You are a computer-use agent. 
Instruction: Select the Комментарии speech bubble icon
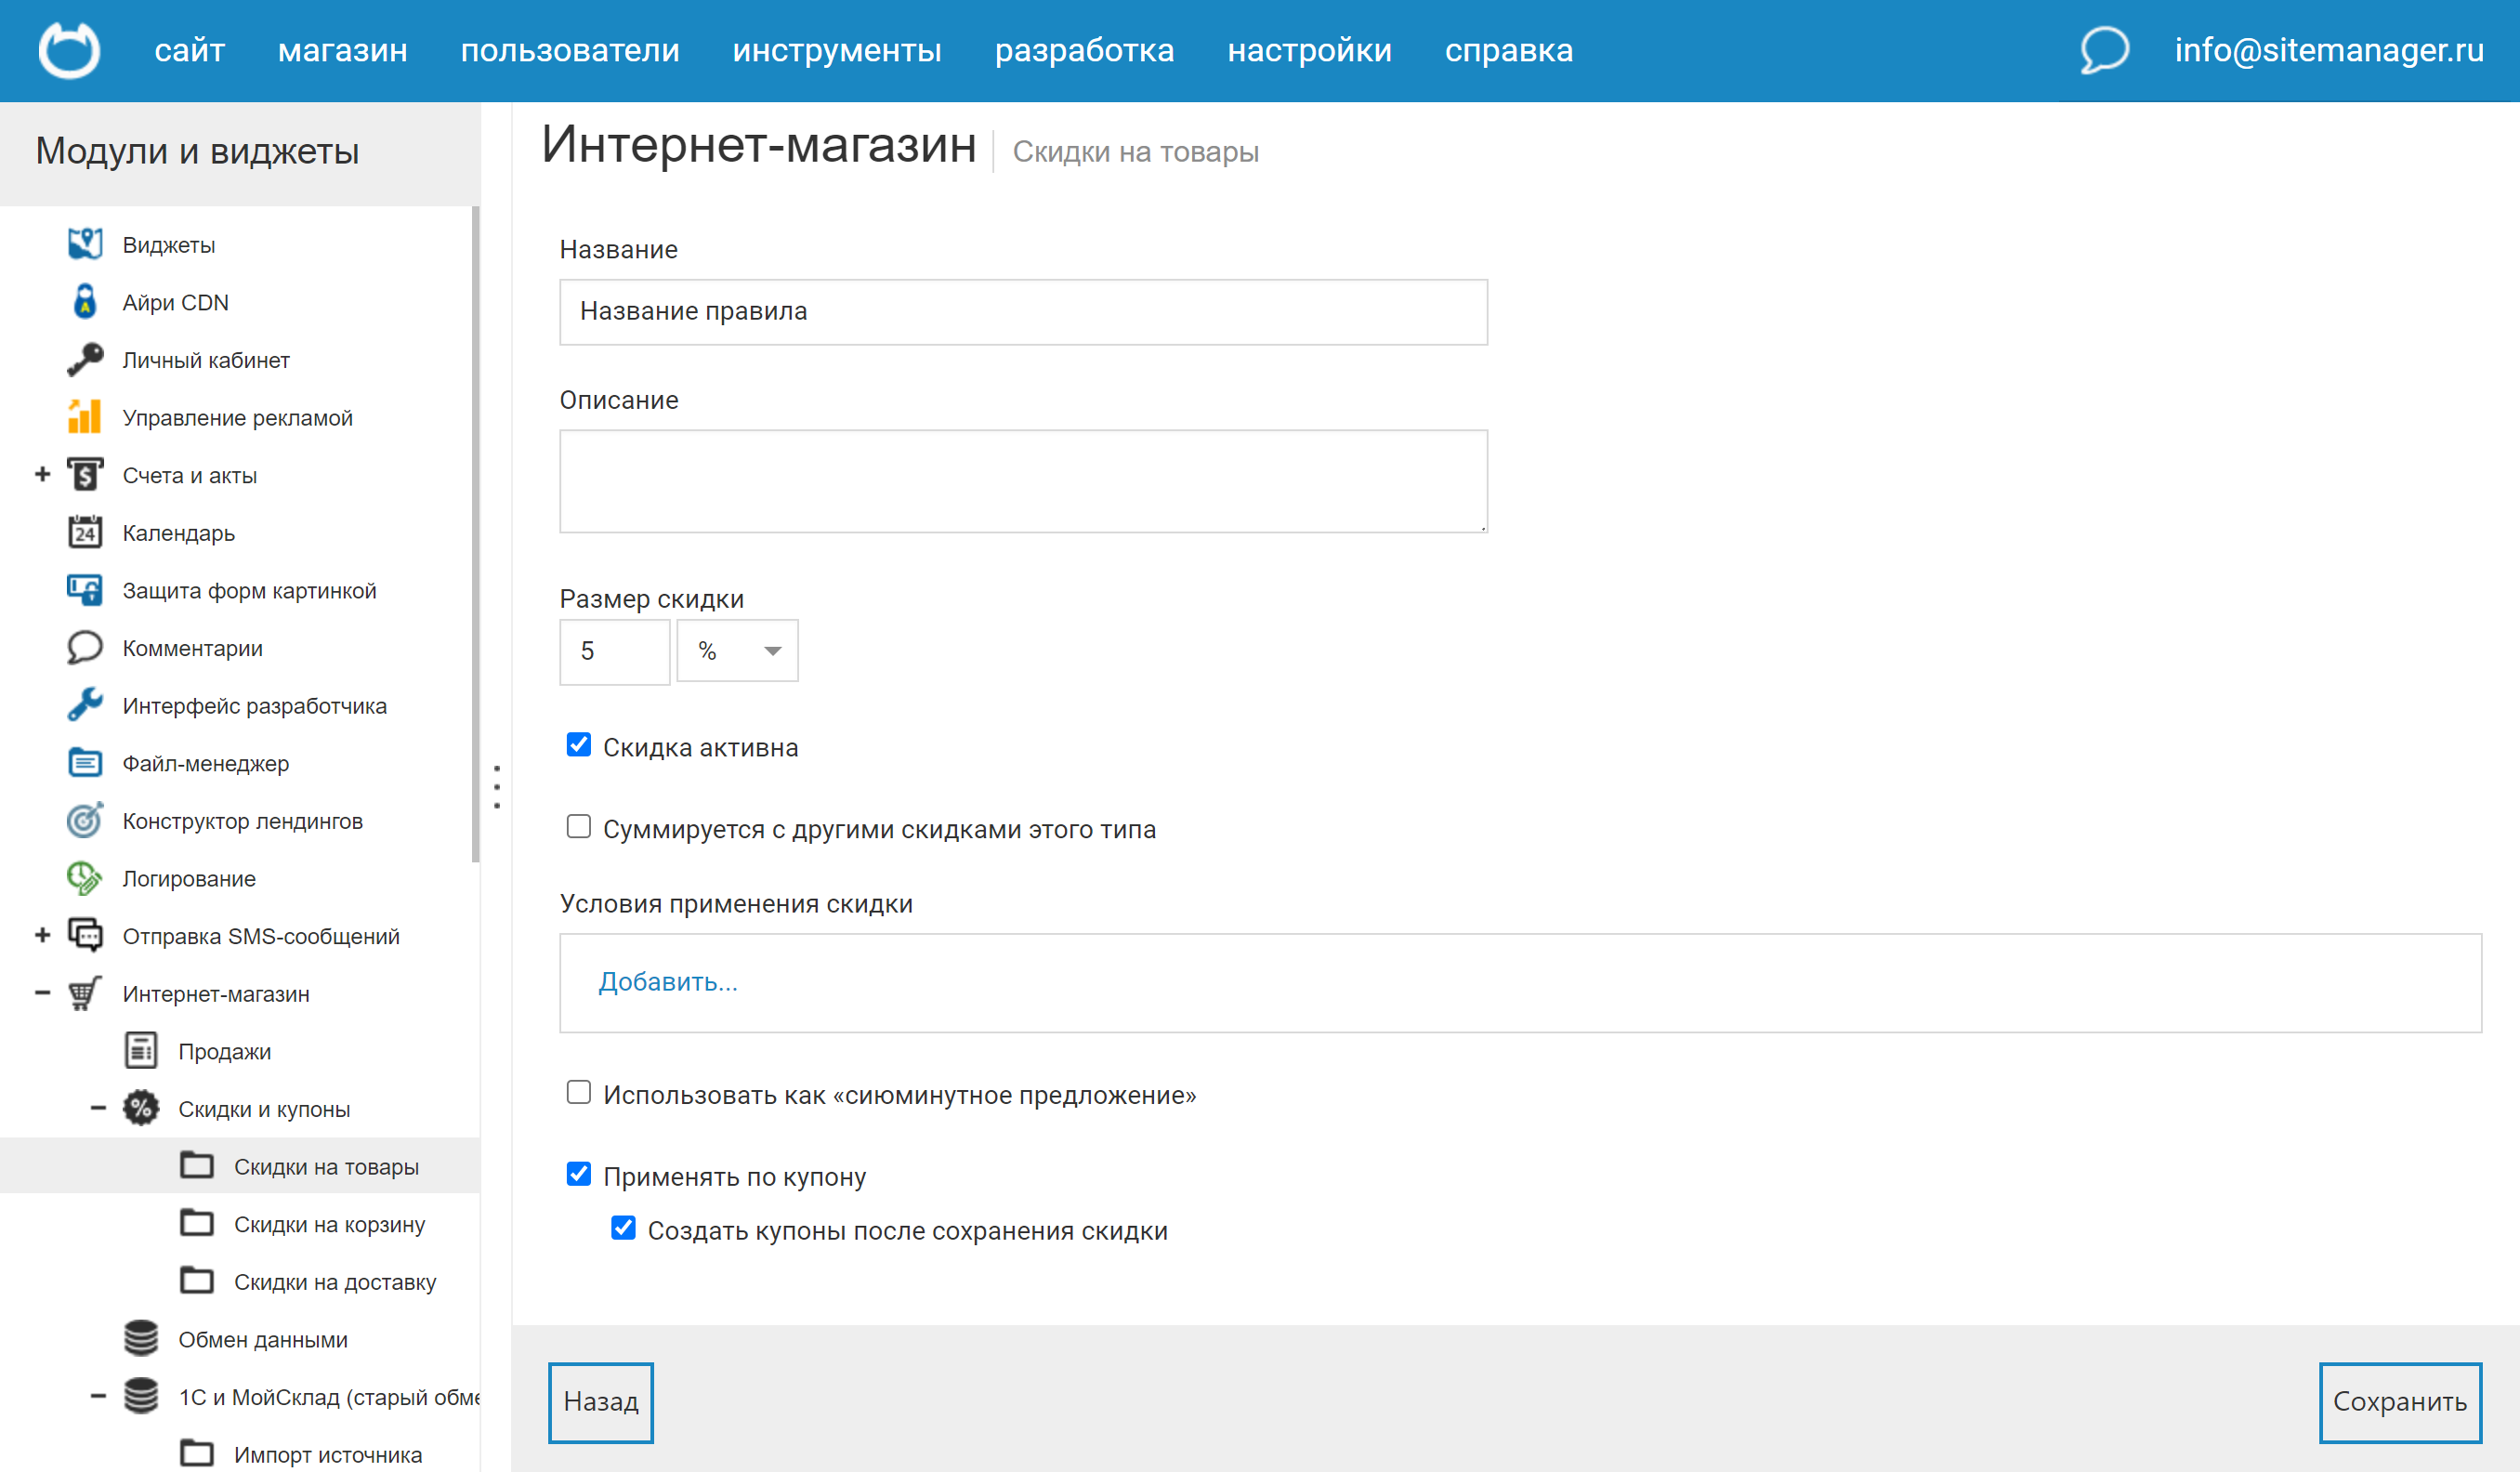coord(85,647)
